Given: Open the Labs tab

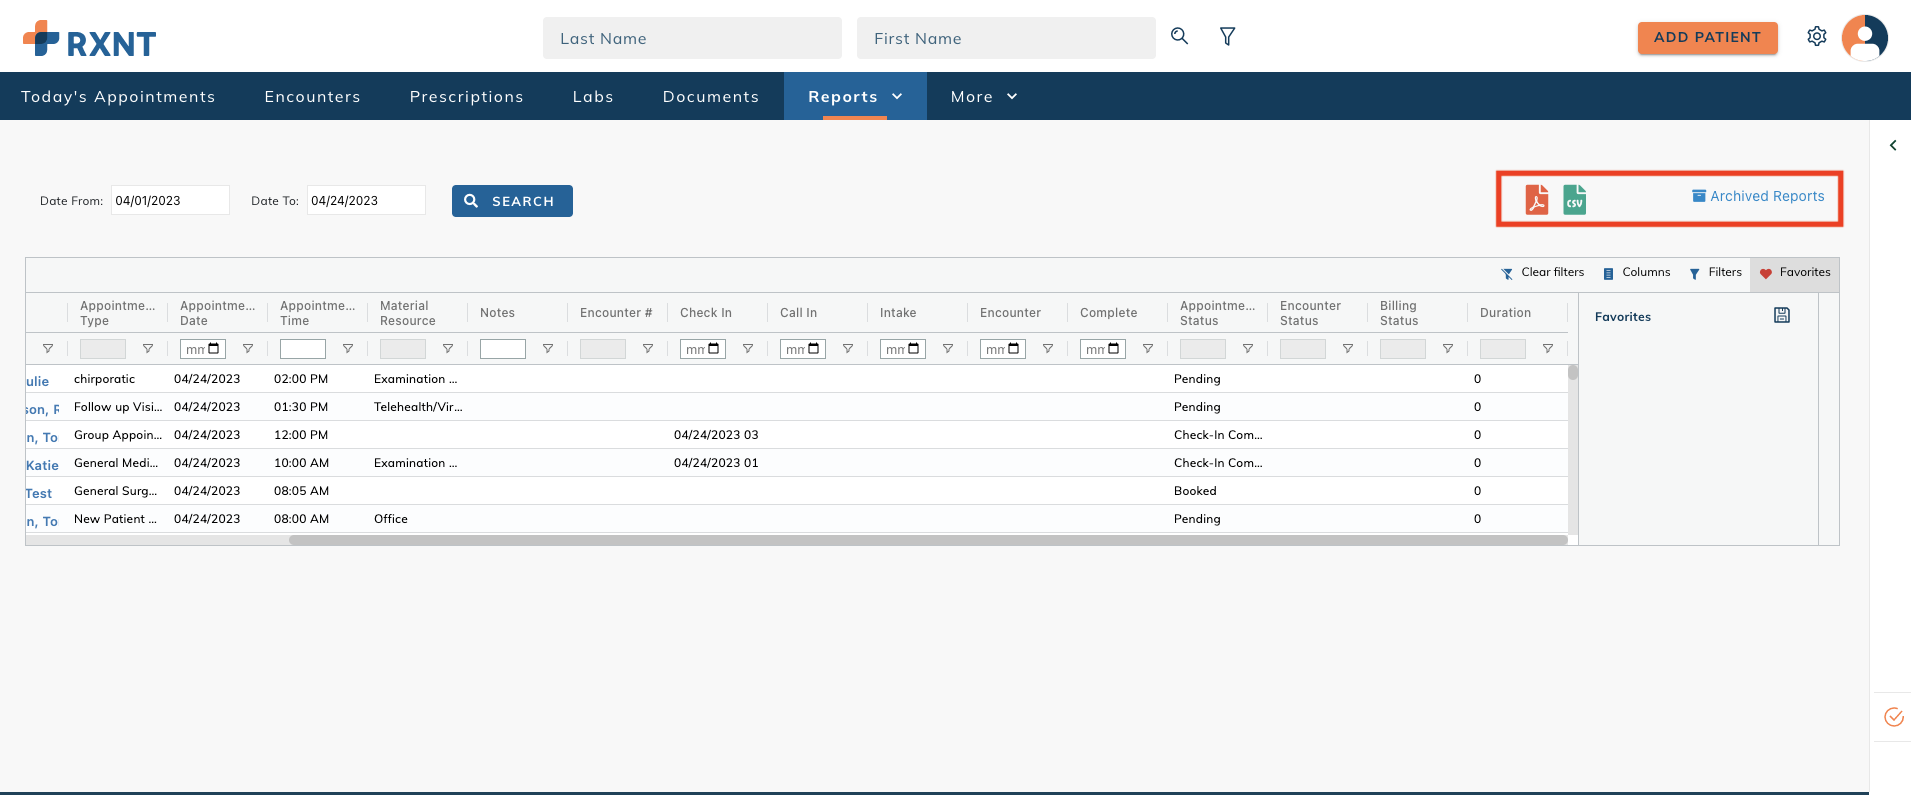Looking at the screenshot, I should click(x=593, y=96).
